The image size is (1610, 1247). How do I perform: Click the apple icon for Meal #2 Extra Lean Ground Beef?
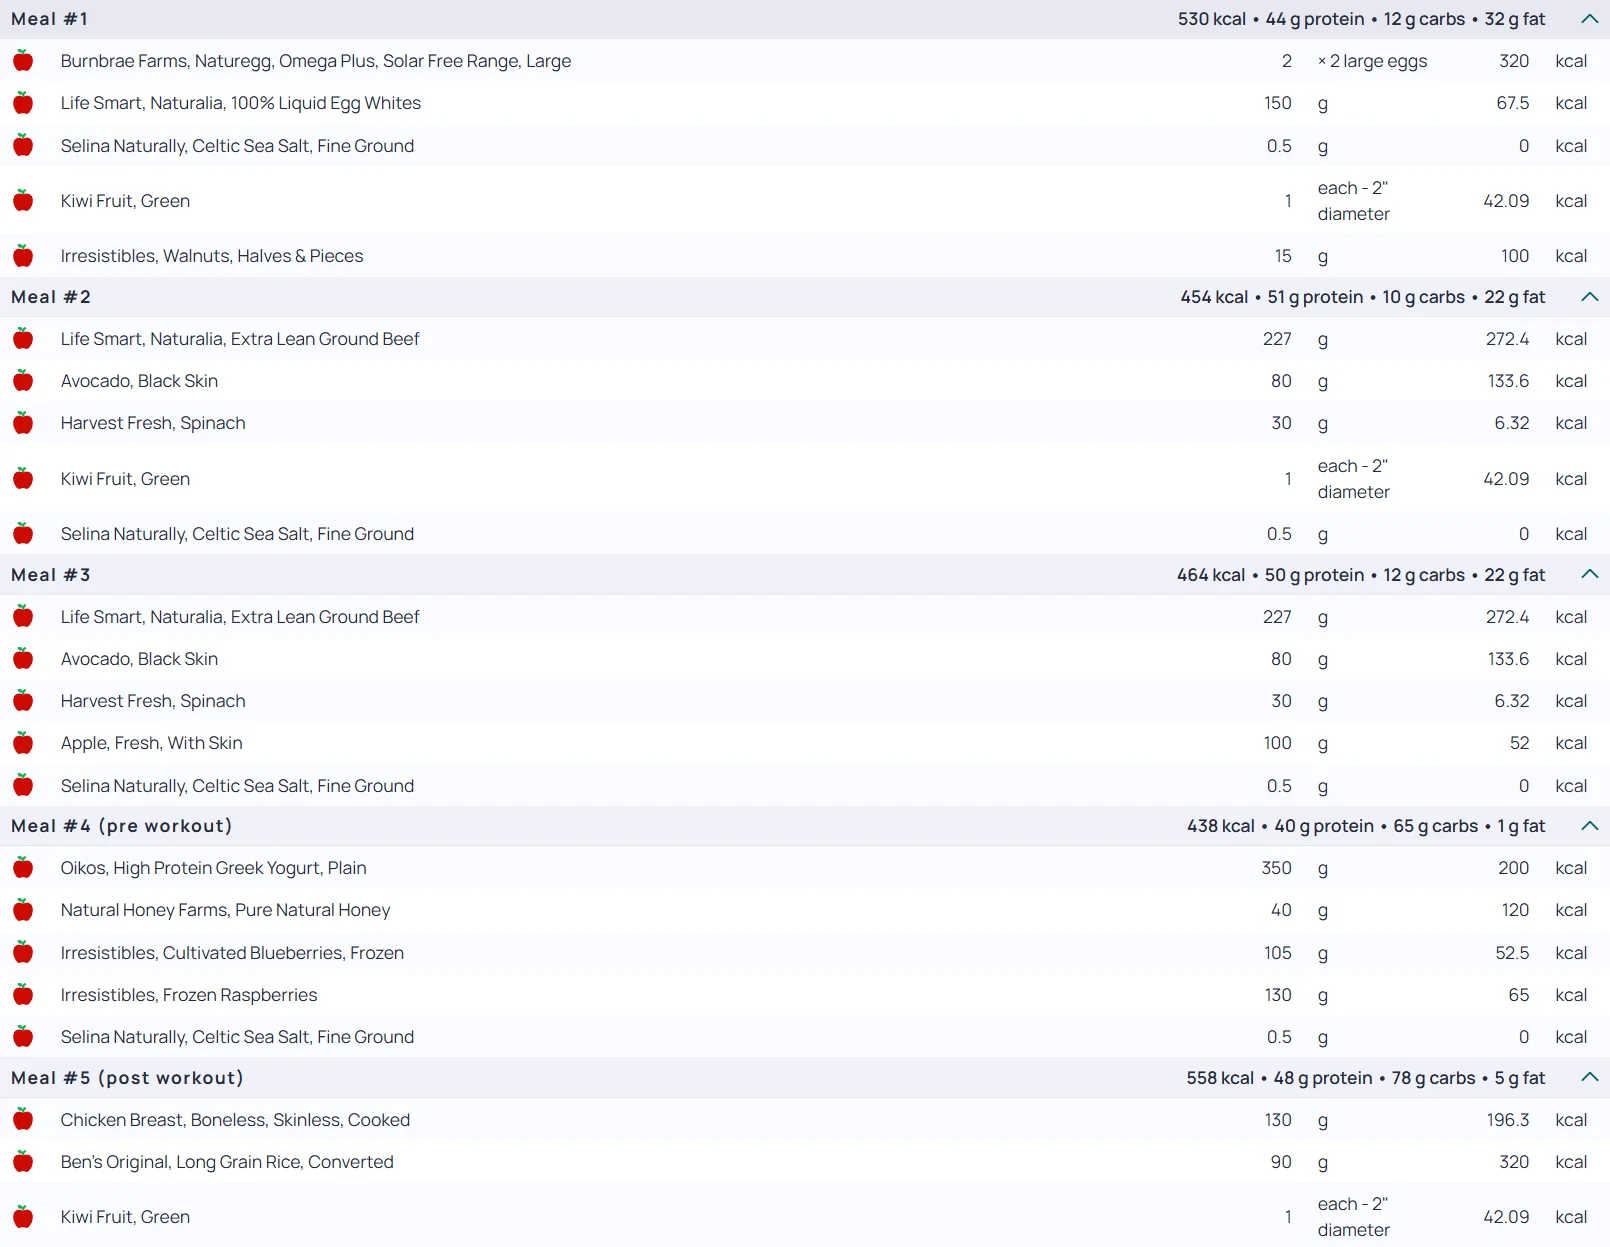click(23, 339)
